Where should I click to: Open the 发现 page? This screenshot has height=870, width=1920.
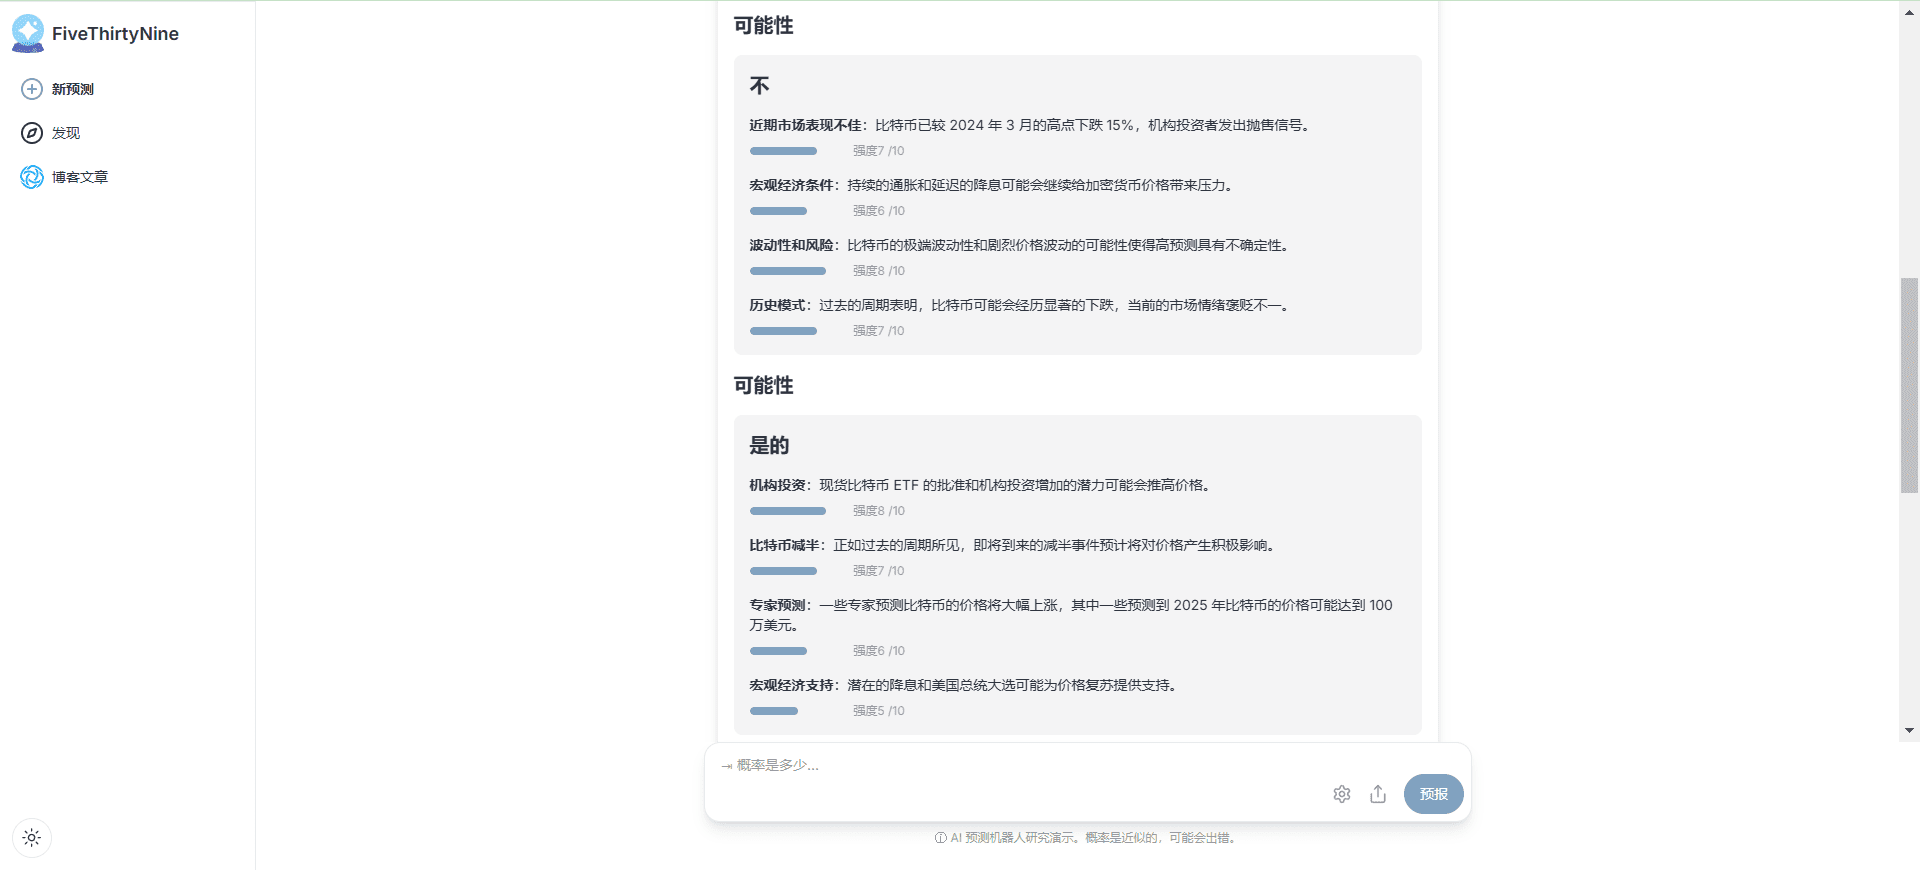point(66,133)
